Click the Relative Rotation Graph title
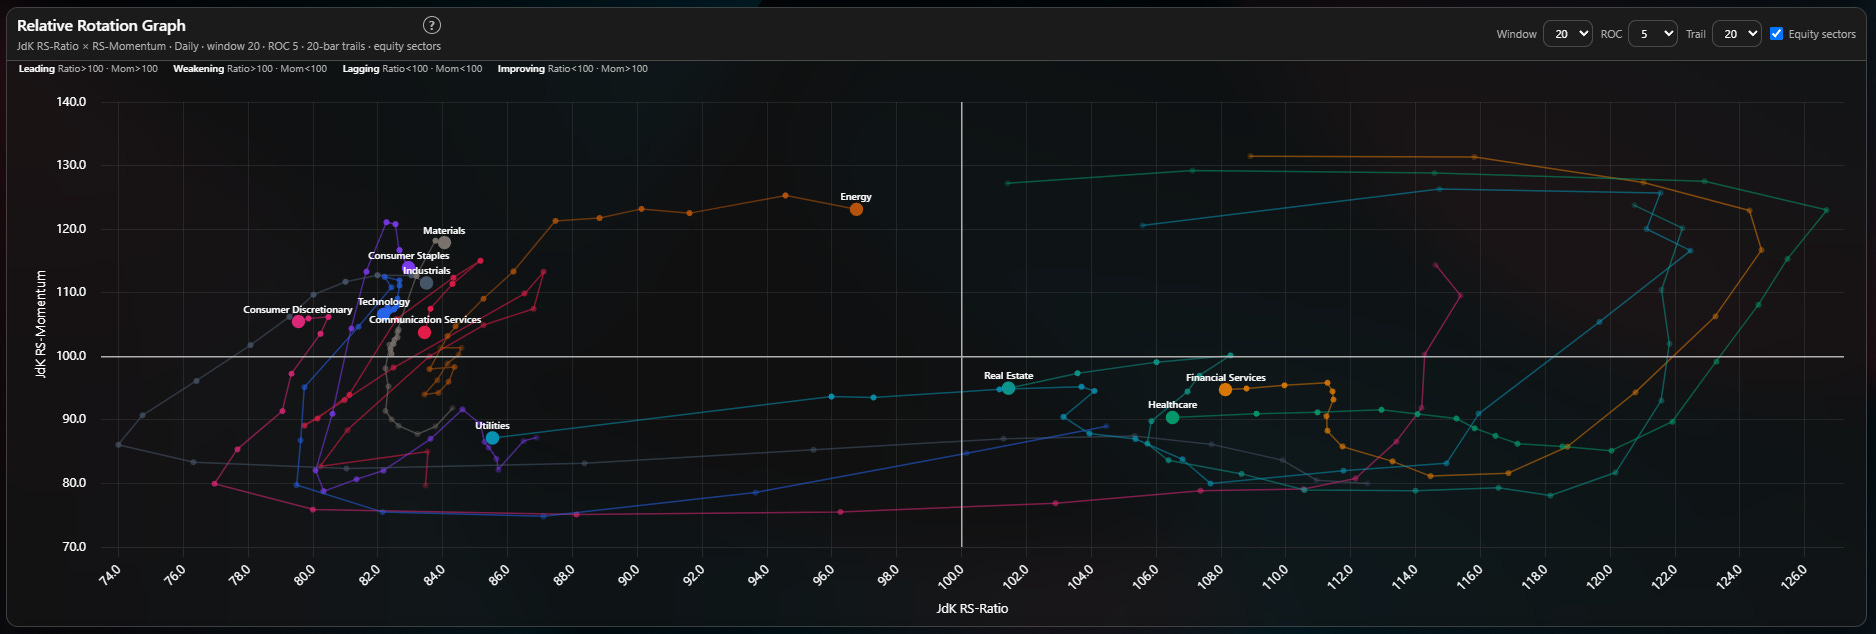The width and height of the screenshot is (1876, 634). coord(101,26)
